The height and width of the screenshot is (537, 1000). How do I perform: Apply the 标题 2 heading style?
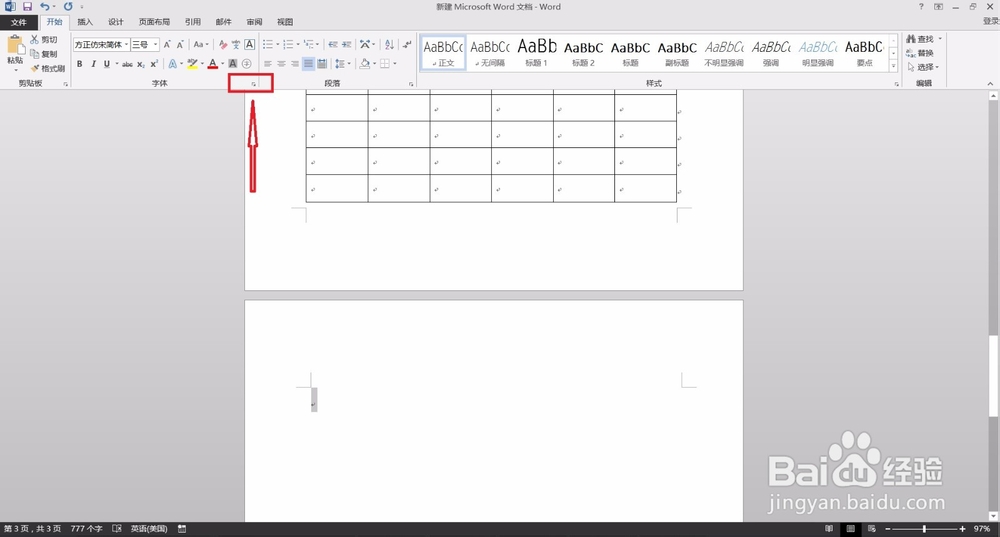pos(583,52)
